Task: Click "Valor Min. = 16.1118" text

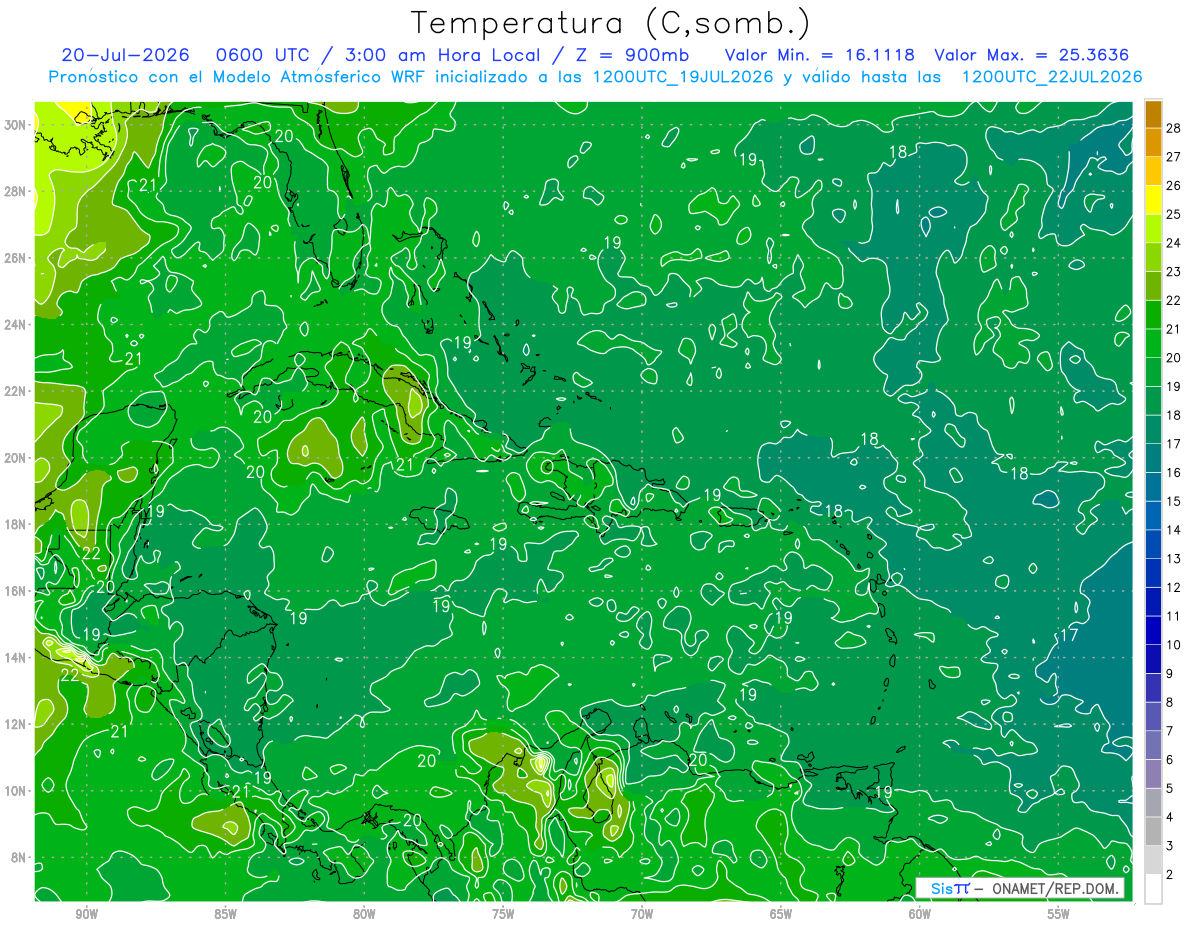Action: click(819, 55)
